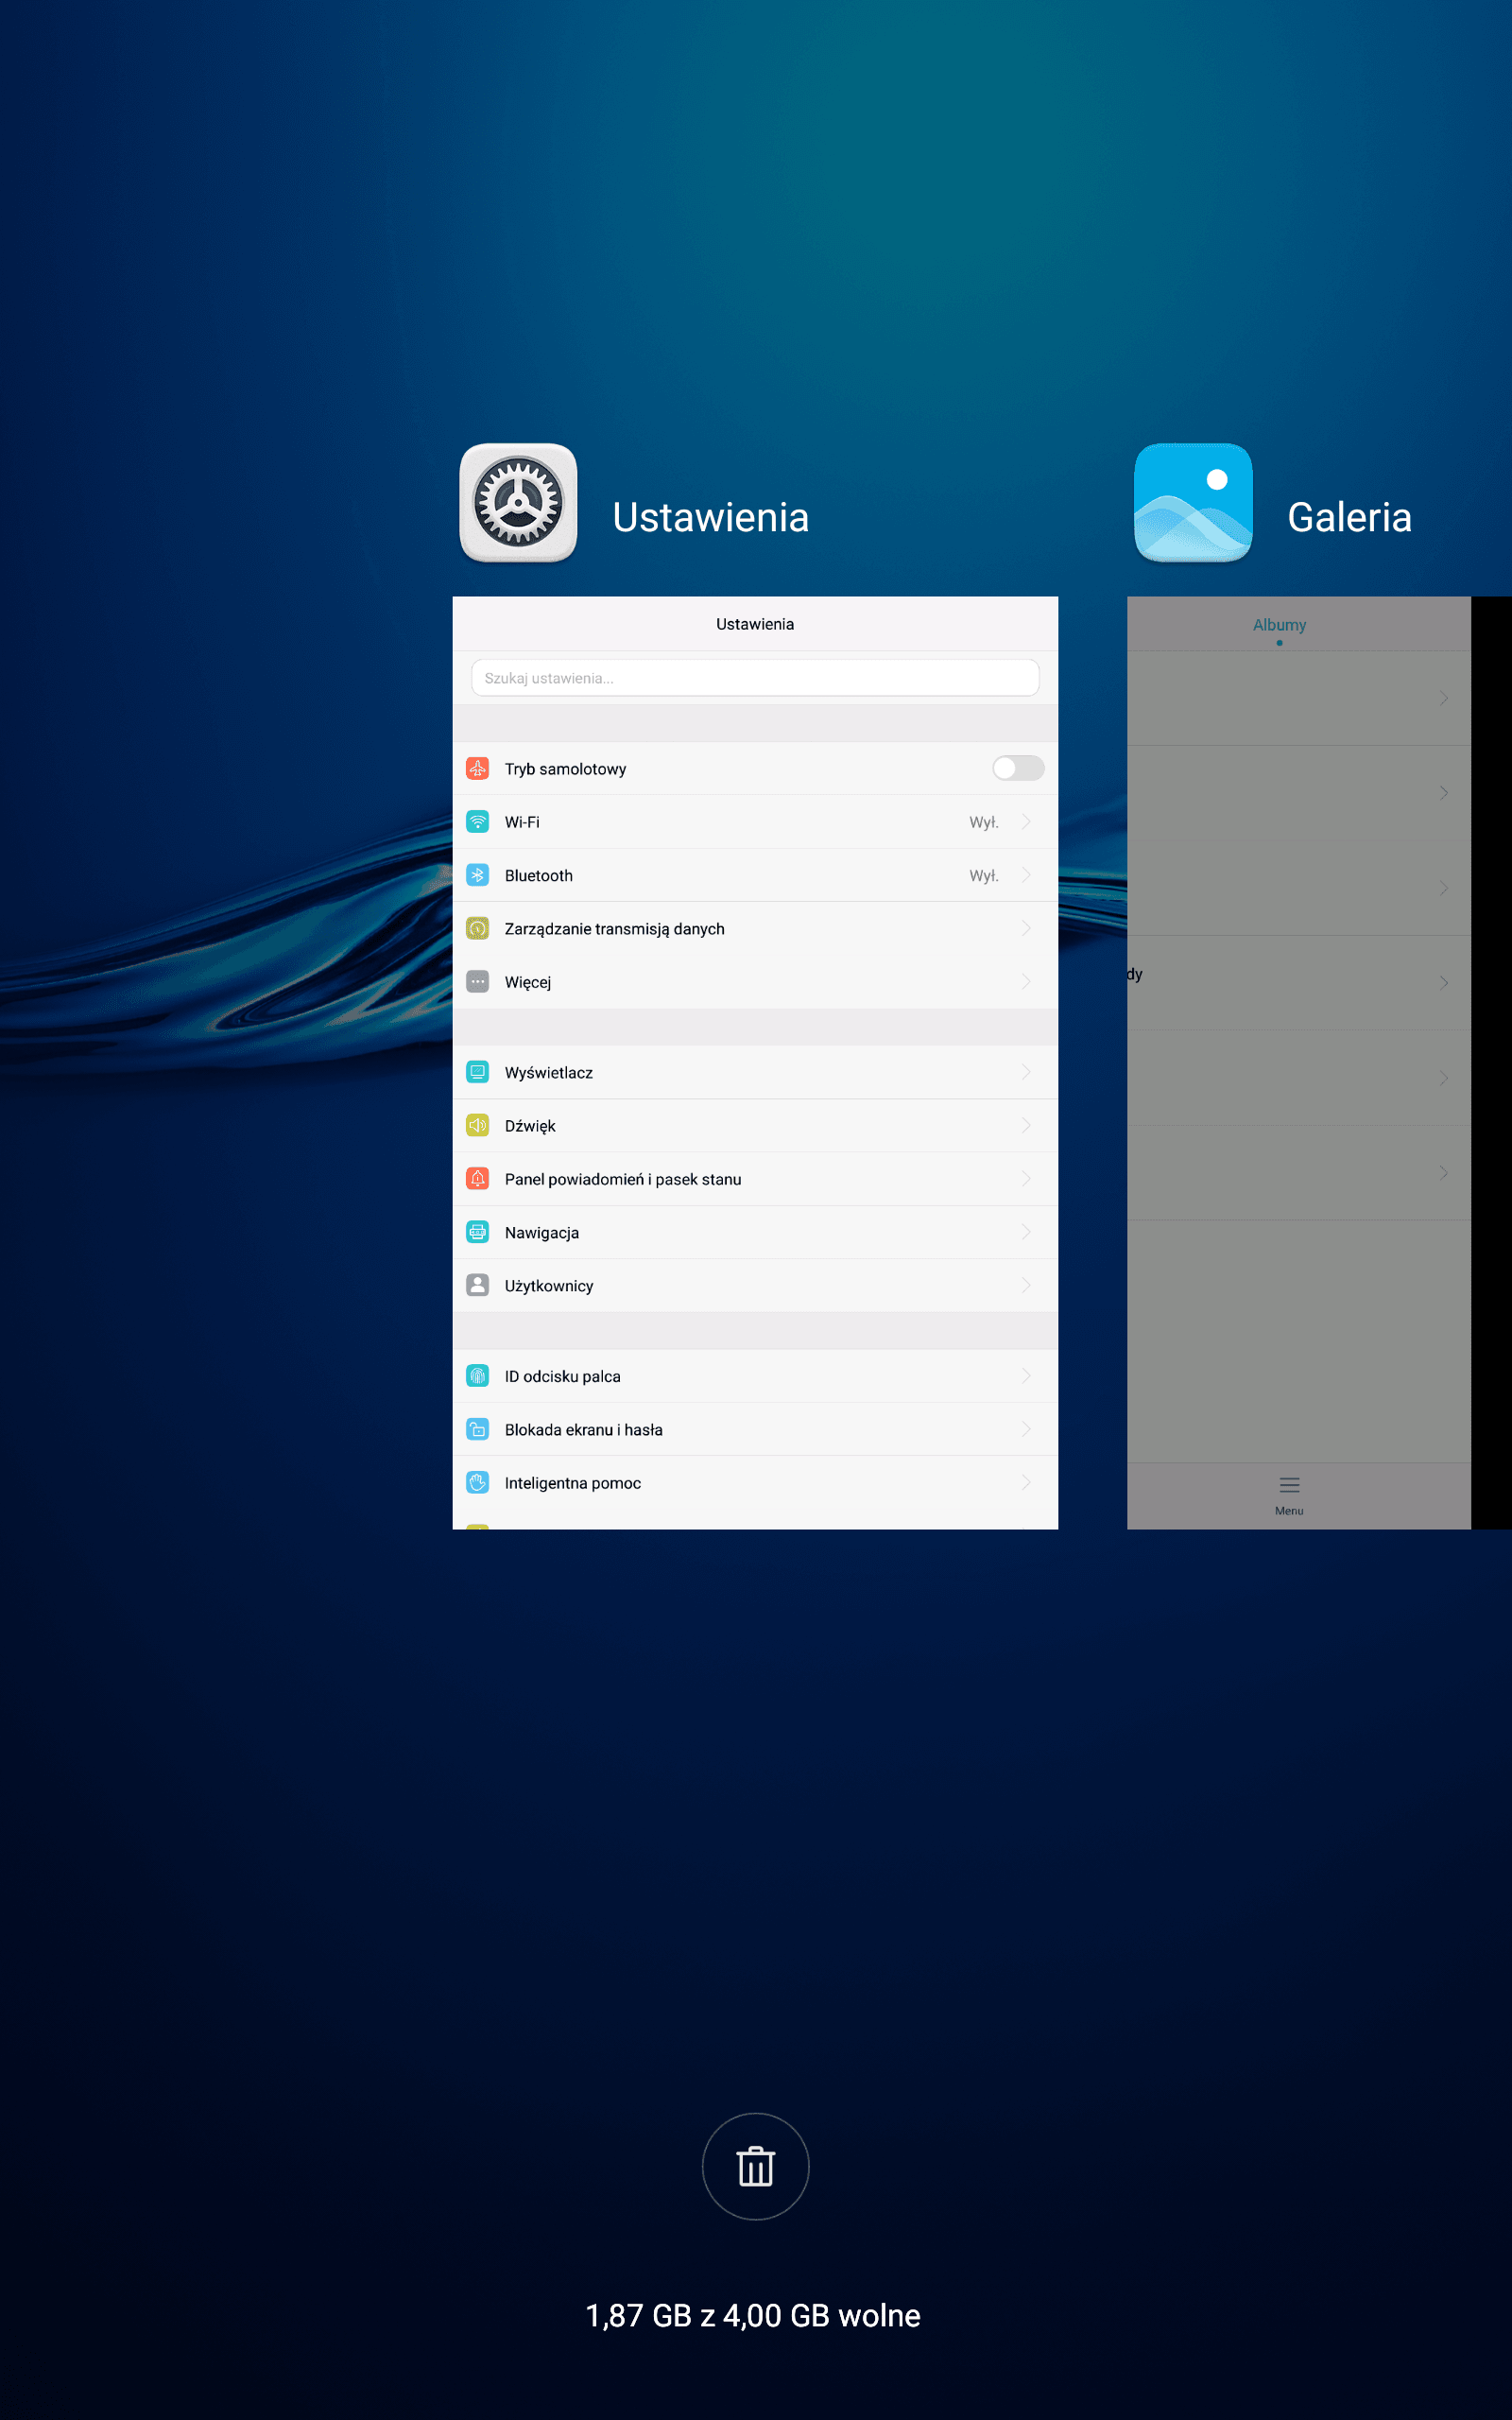Open chevron on Więcej row
Viewport: 1512px width, 2420px height.
[1026, 982]
